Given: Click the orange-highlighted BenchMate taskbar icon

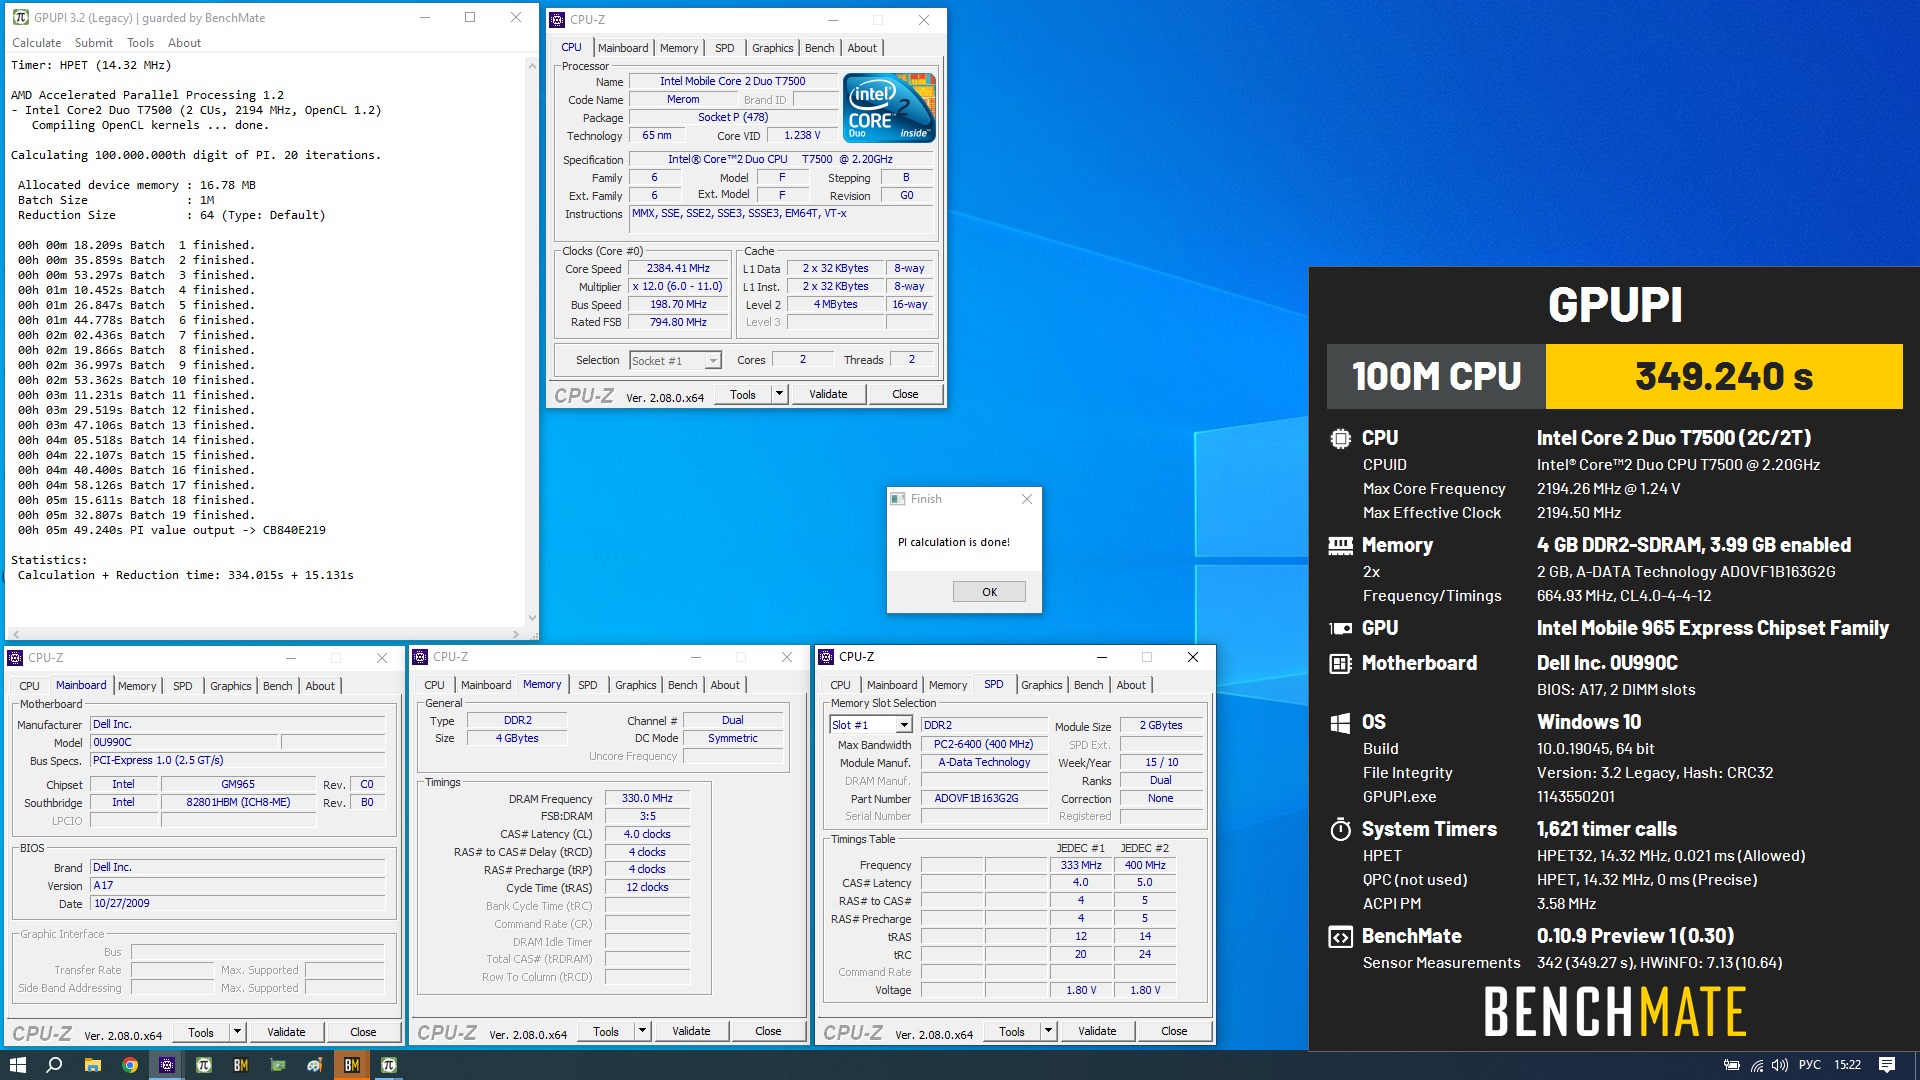Looking at the screenshot, I should click(351, 1065).
